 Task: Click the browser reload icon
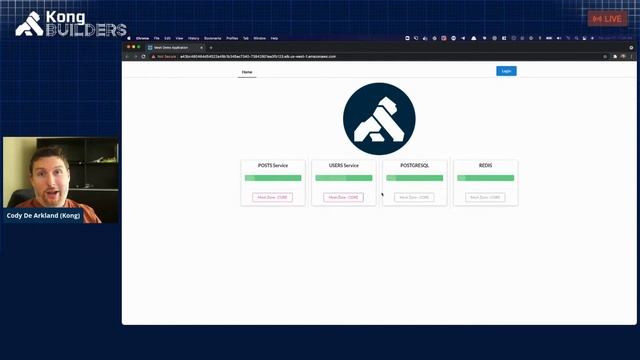(143, 56)
